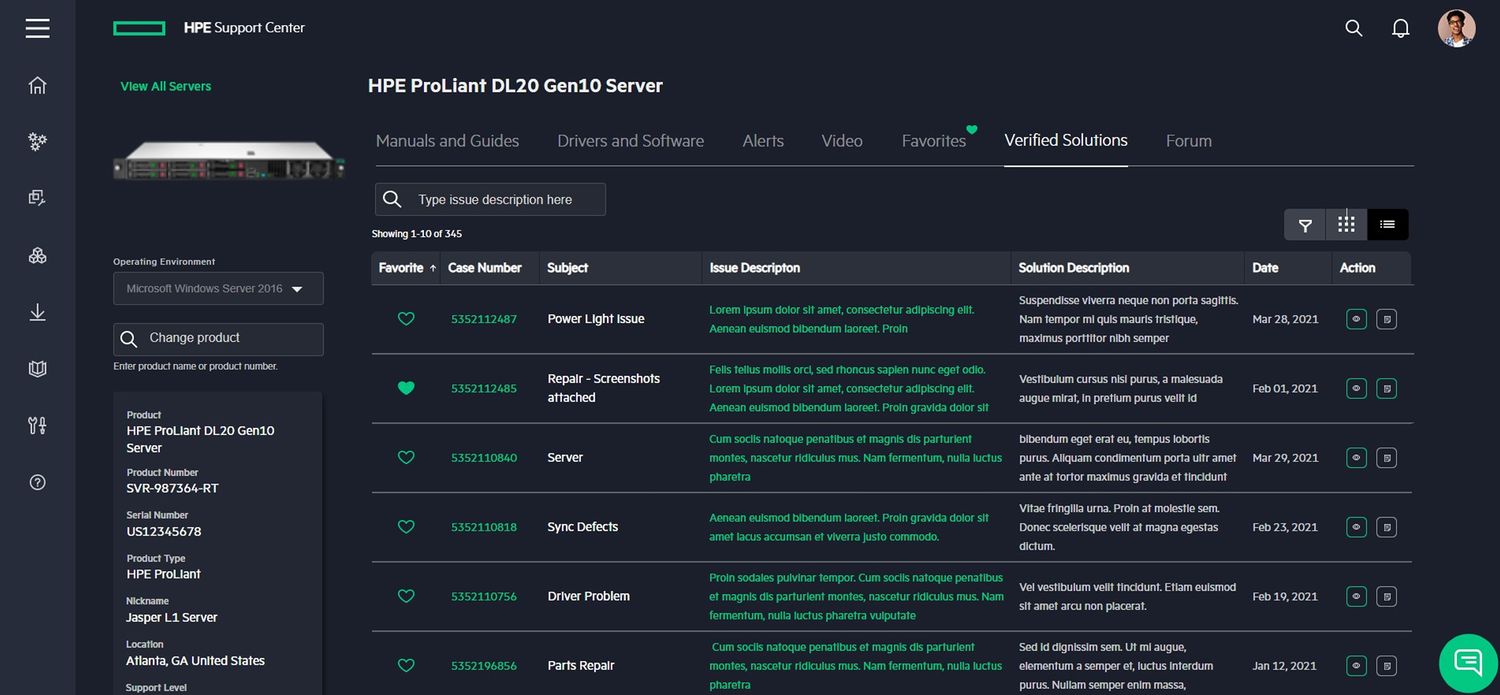Open the tools sidebar icon
1500x695 pixels.
point(38,426)
